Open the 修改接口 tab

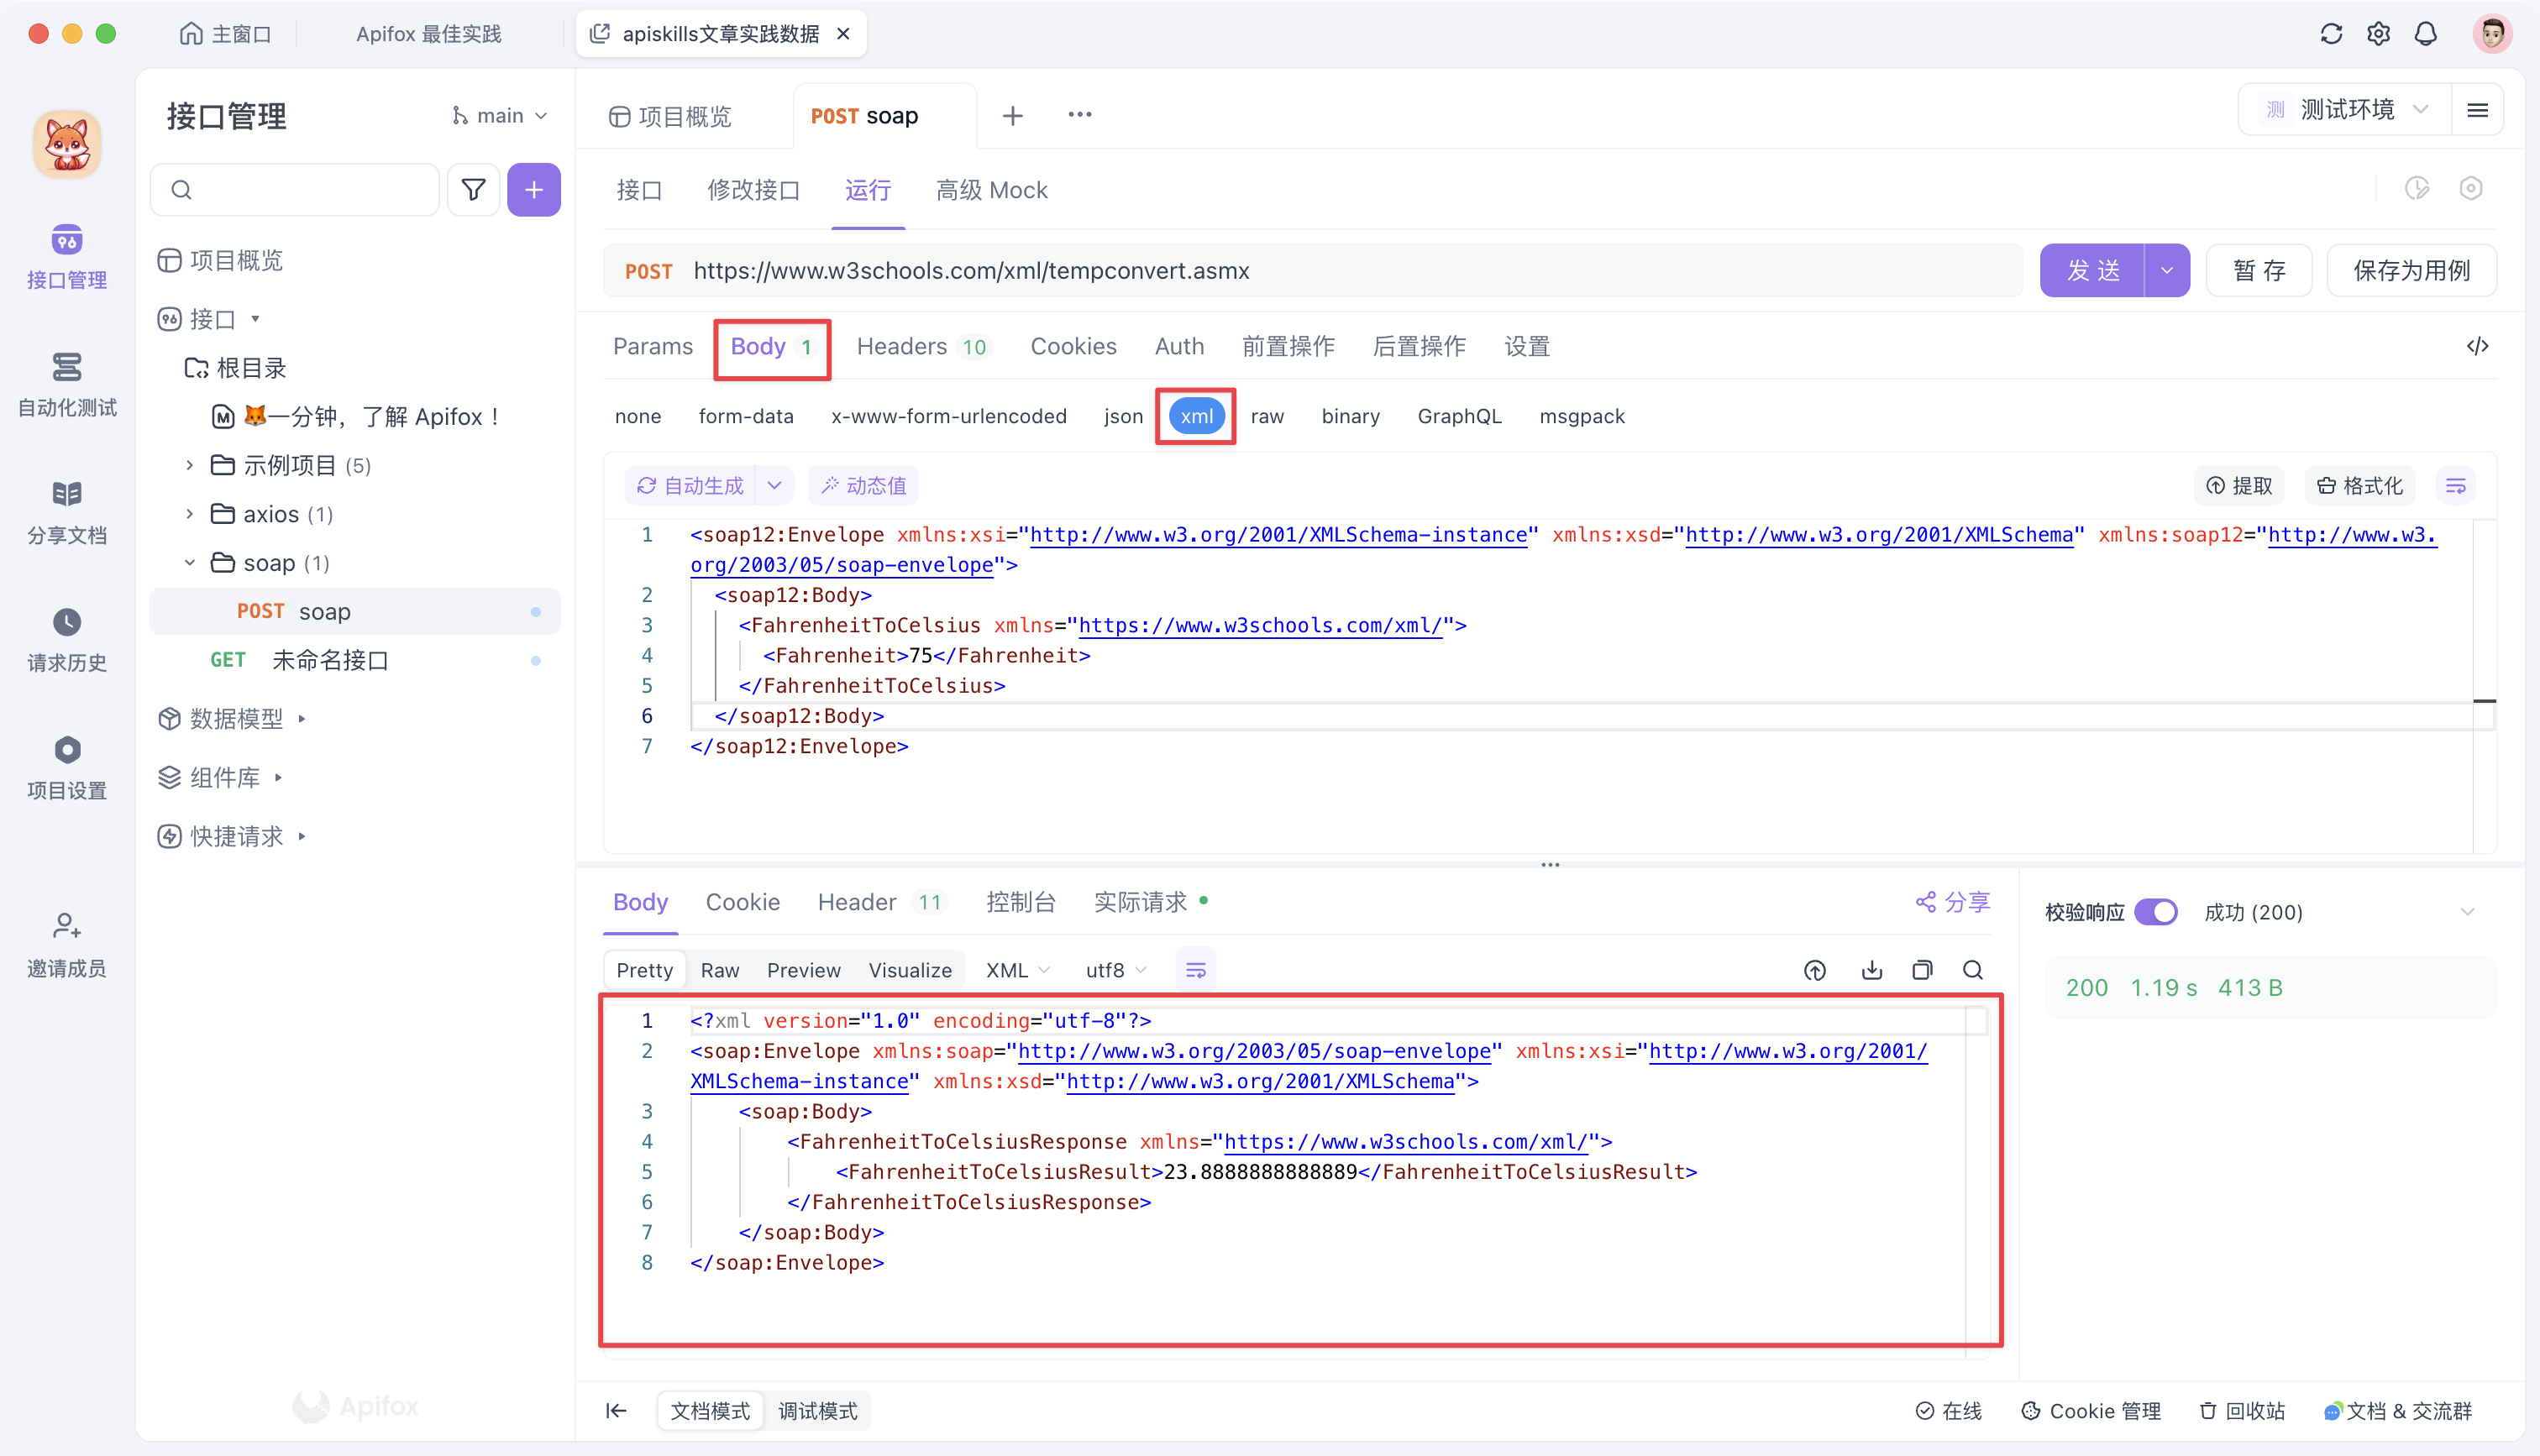point(754,190)
